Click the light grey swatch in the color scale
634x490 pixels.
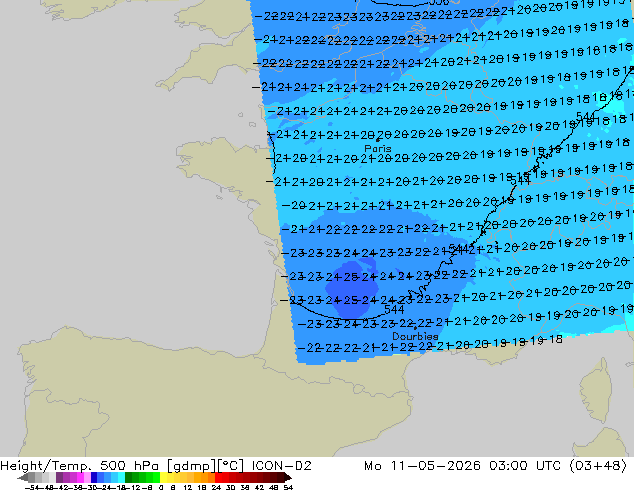pos(52,477)
